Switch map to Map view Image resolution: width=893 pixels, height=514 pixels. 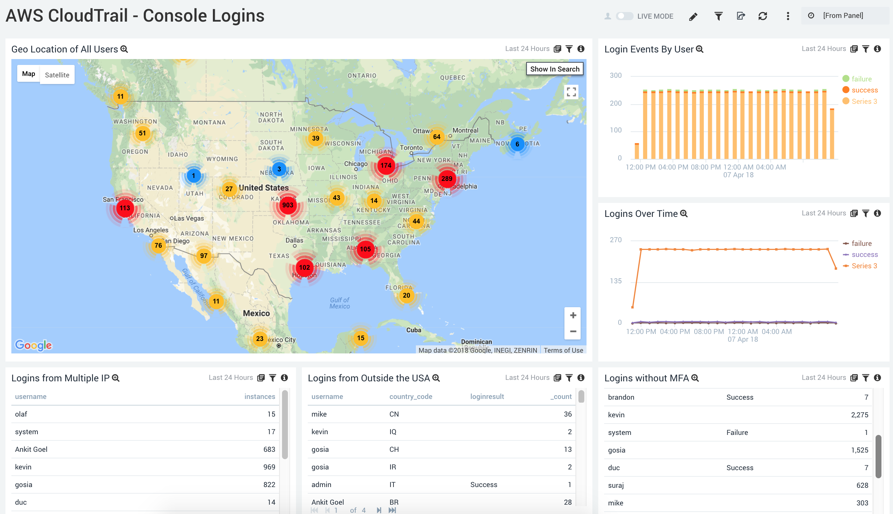(28, 74)
